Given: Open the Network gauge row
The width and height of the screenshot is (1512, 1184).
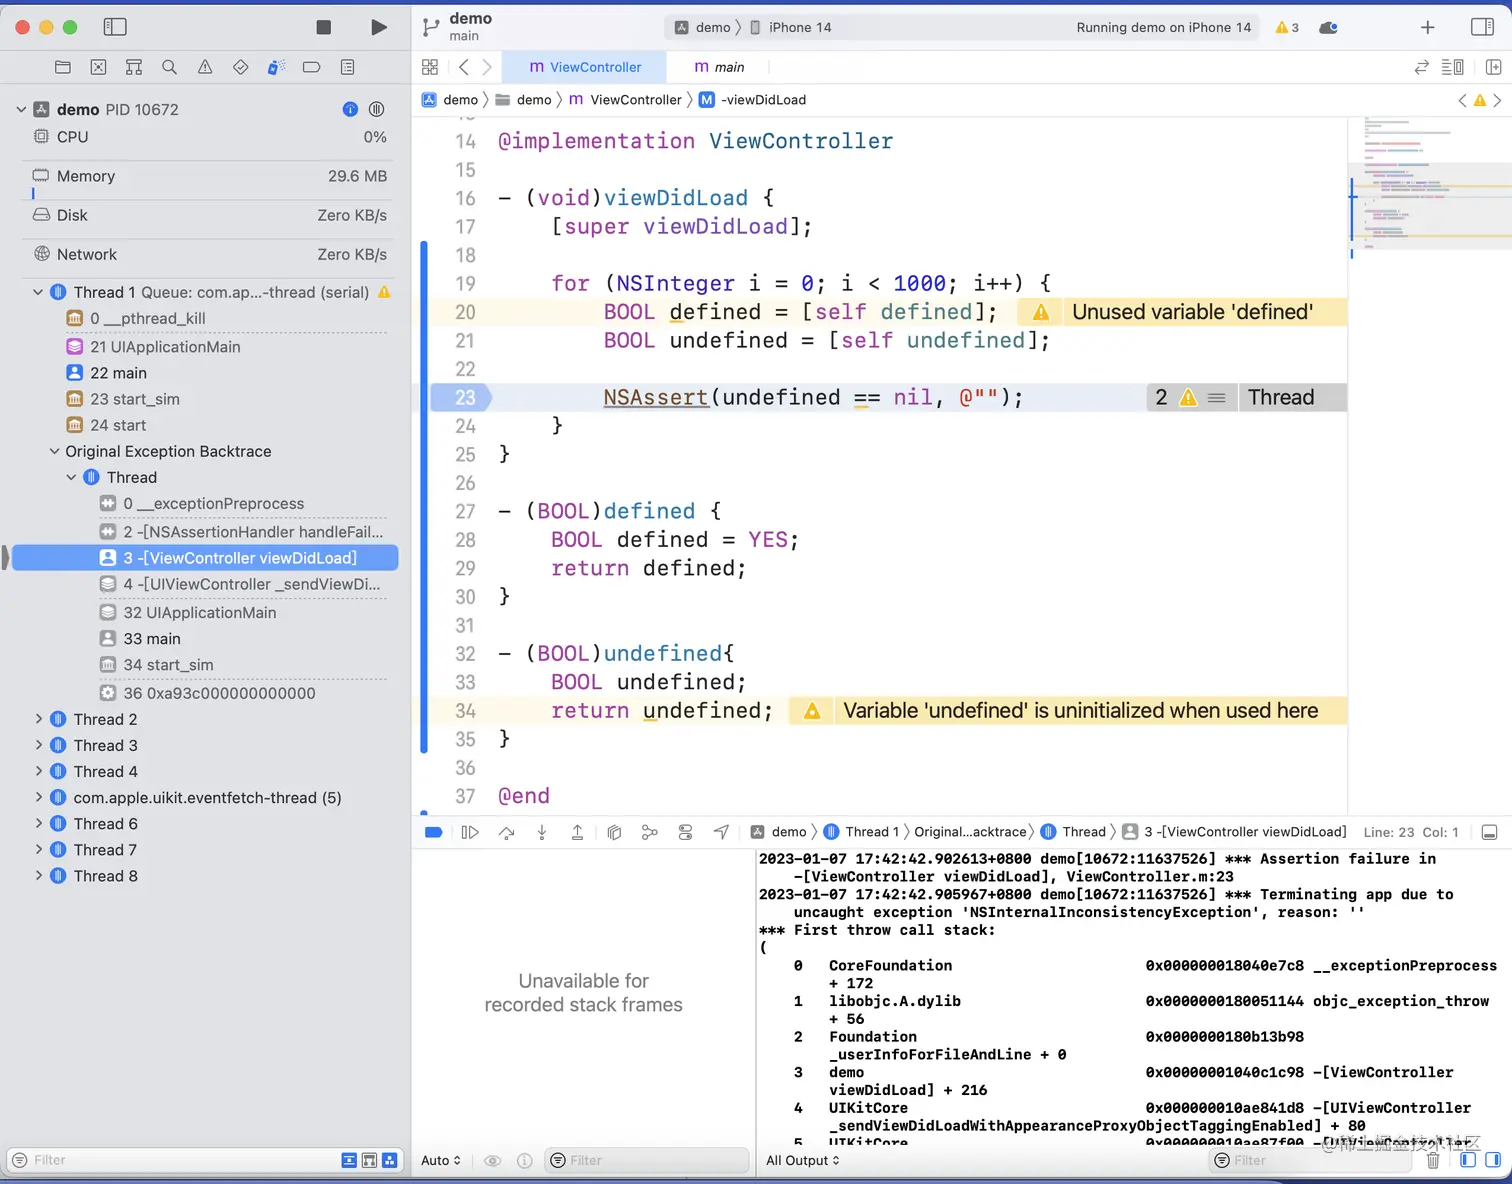Looking at the screenshot, I should (x=209, y=254).
